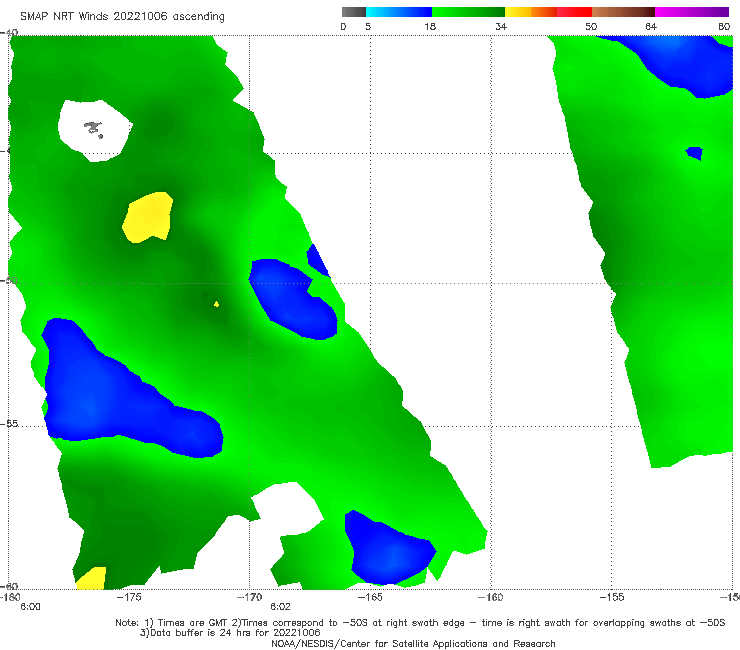This screenshot has height=650, width=740.
Task: Click the color bar label '18'
Action: (x=430, y=26)
